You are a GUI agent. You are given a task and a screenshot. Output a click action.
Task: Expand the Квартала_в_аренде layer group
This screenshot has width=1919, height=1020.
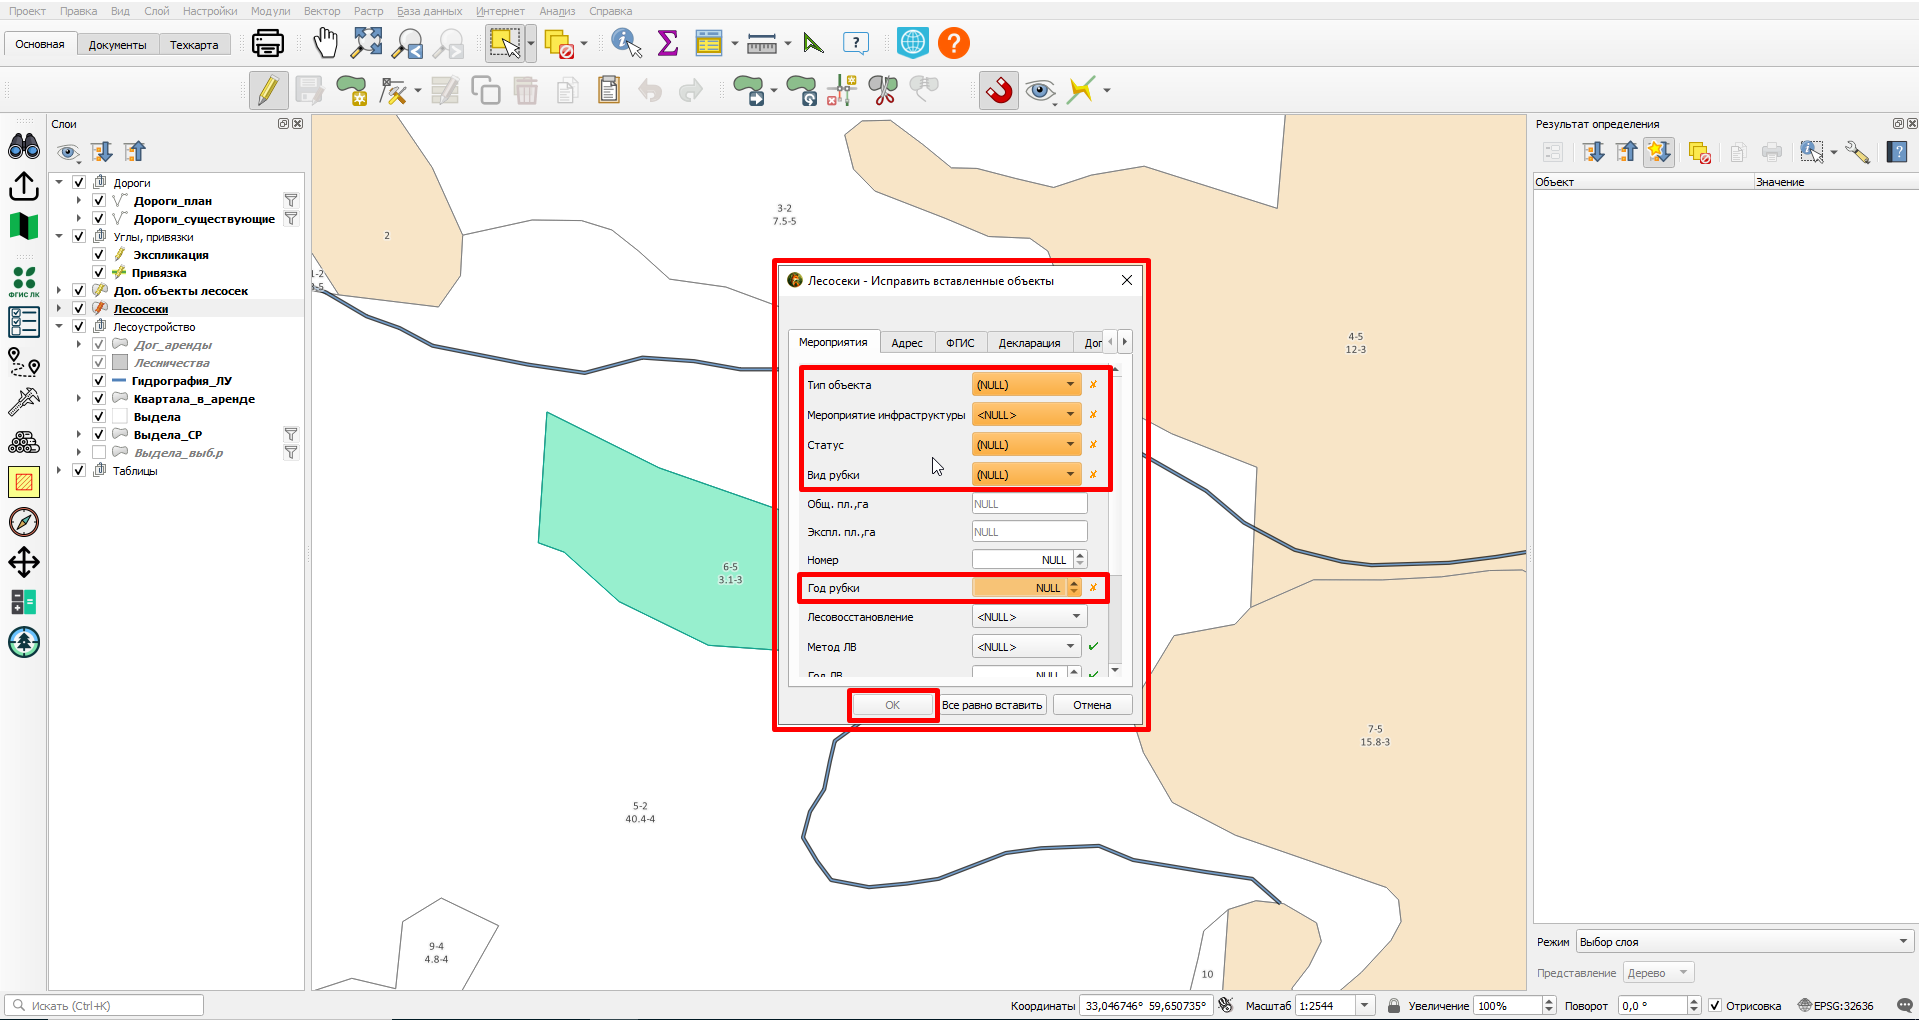tap(79, 399)
